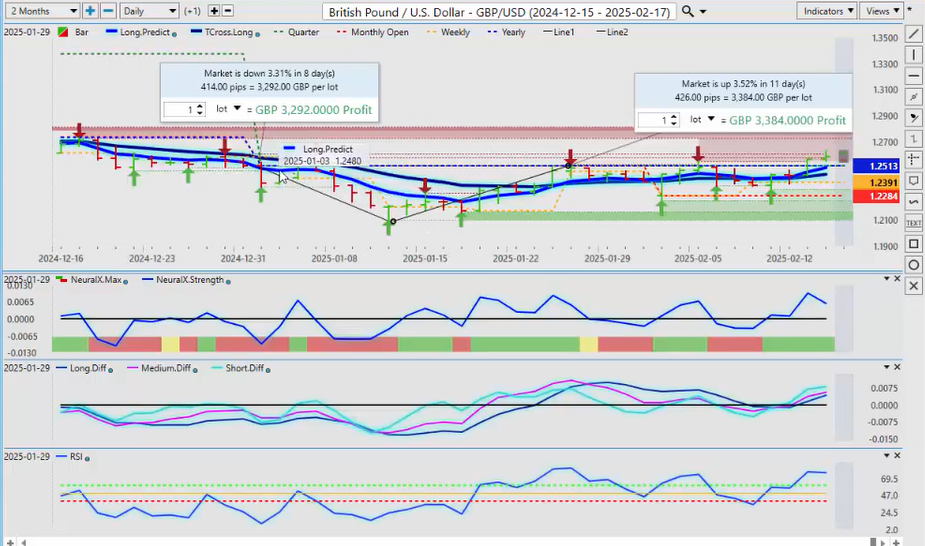The image size is (925, 546).
Task: Open the Daily interval dropdown
Action: click(149, 11)
